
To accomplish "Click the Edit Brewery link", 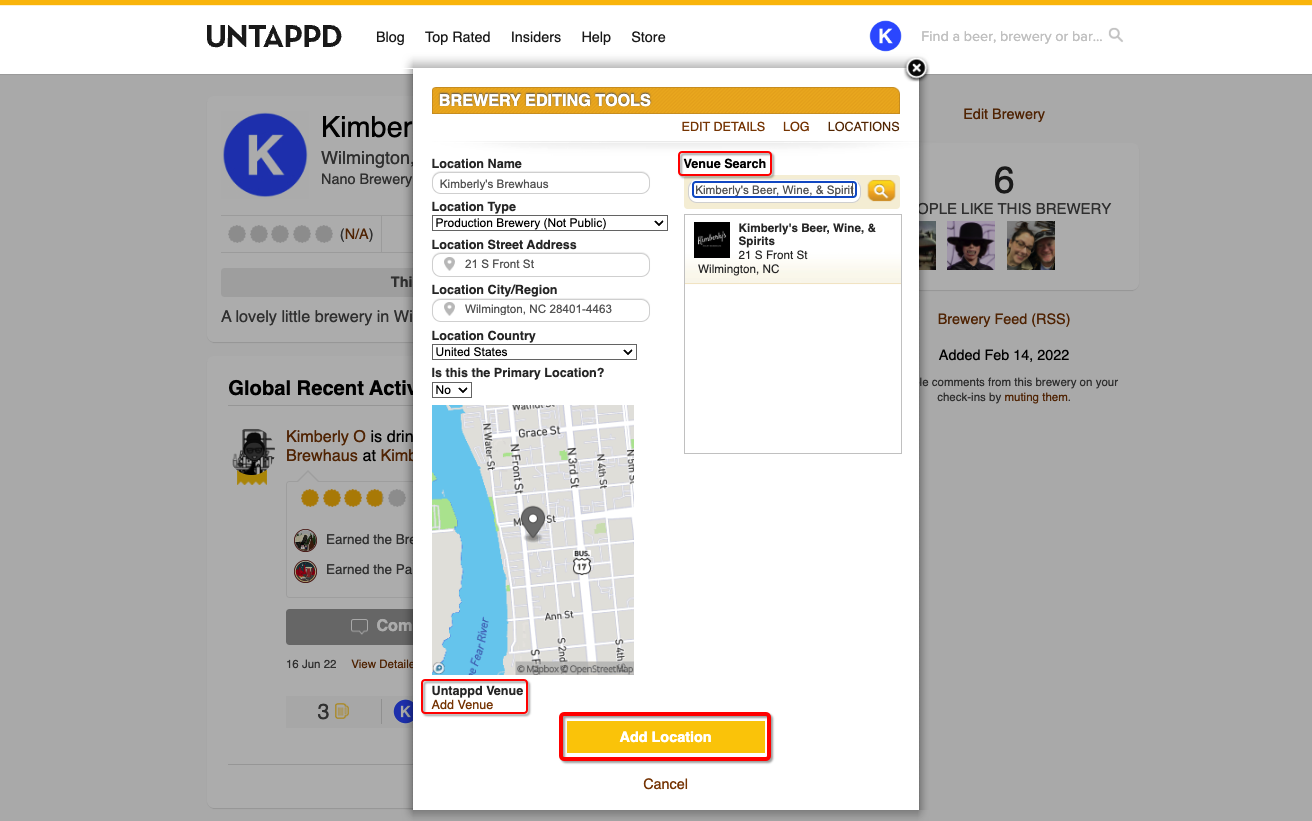I will click(x=1004, y=114).
